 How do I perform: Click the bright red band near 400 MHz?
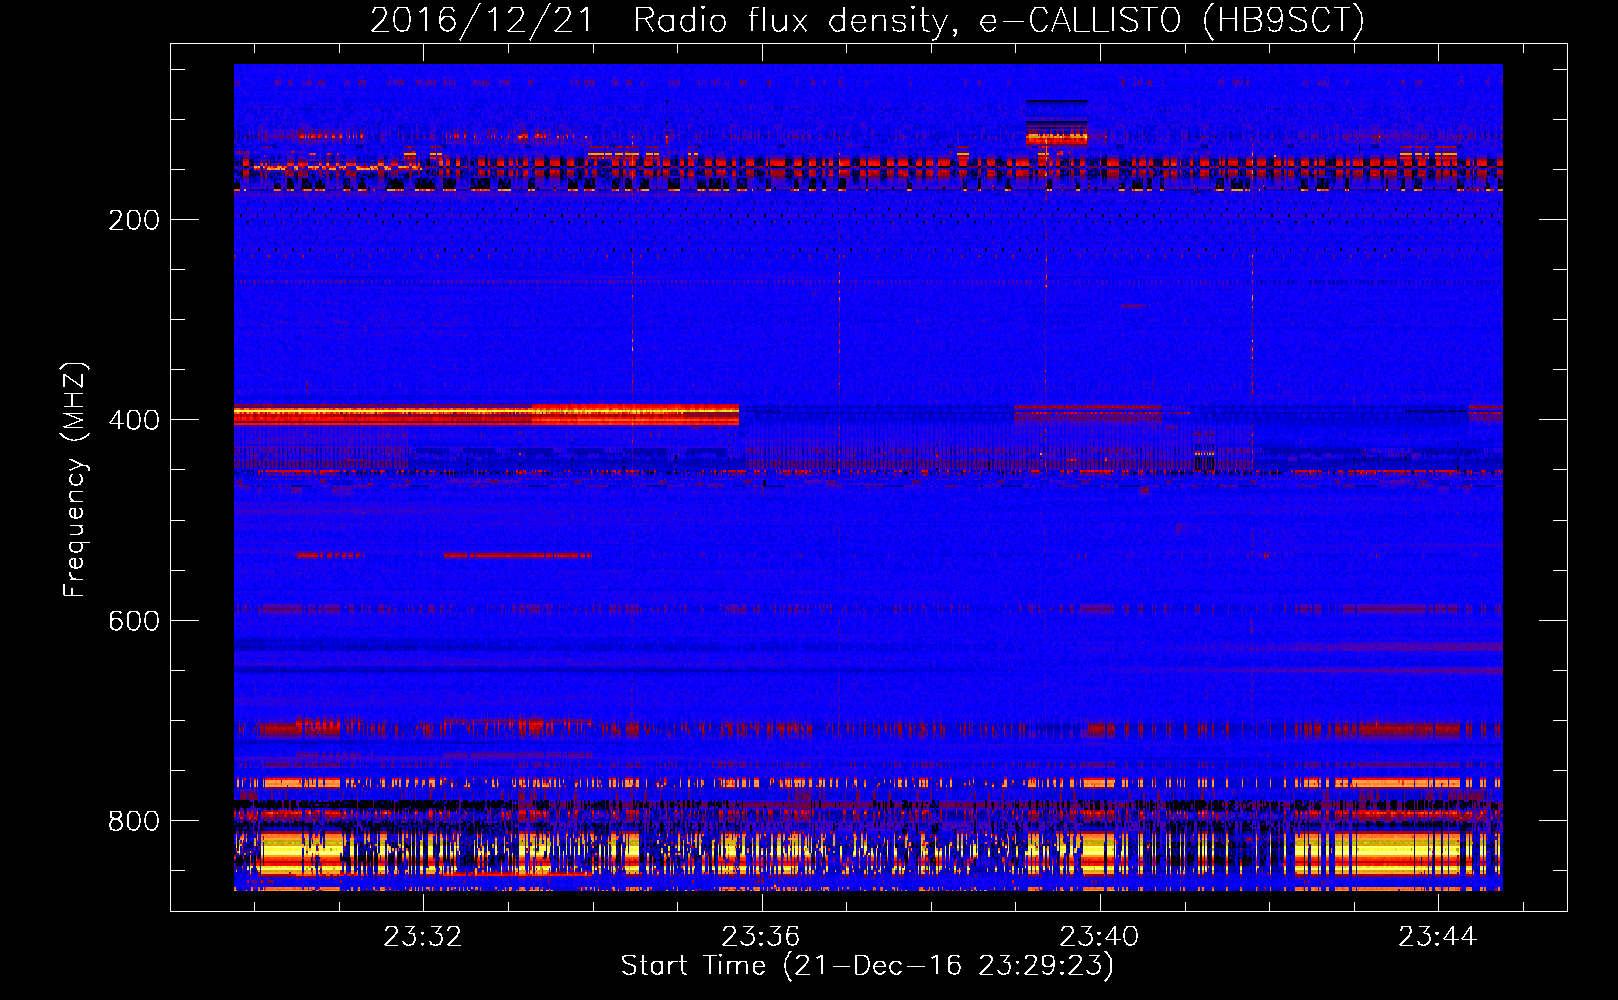coord(487,415)
